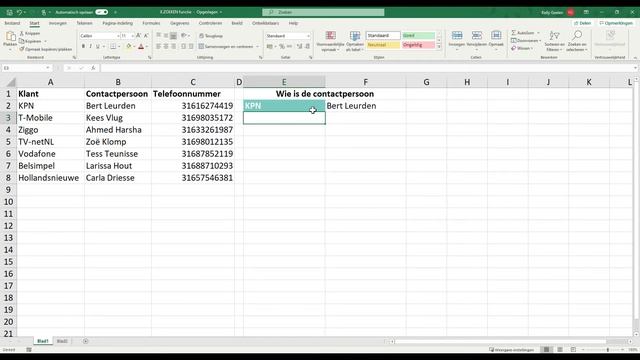This screenshot has height=360, width=640.
Task: Click the fill color bucket swatch
Action: tap(129, 47)
